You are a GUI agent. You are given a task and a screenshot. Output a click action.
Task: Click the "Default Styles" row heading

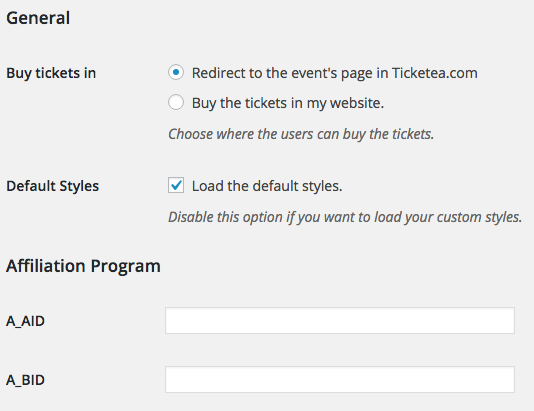point(52,186)
